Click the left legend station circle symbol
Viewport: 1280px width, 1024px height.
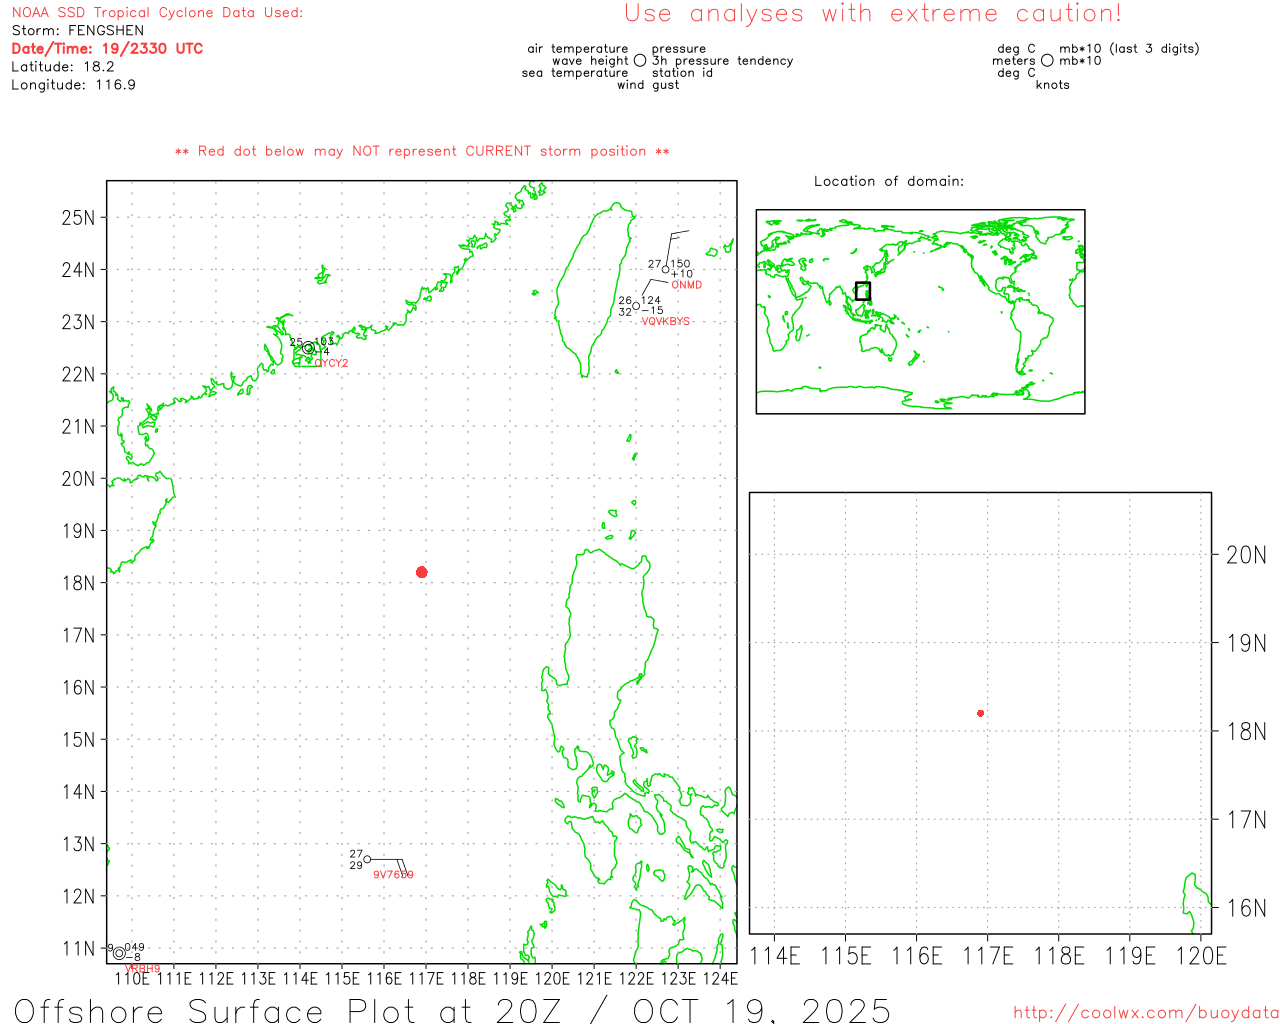tap(640, 61)
